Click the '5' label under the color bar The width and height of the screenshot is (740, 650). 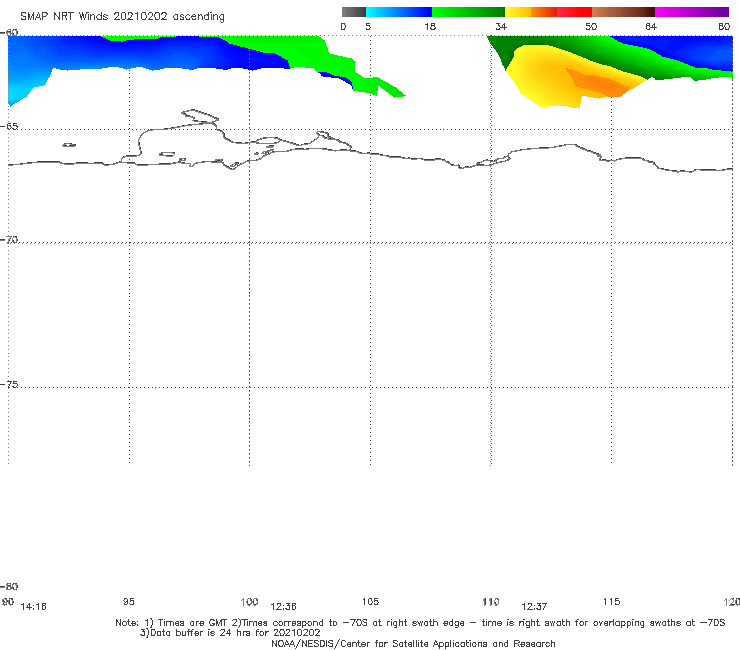coord(368,27)
